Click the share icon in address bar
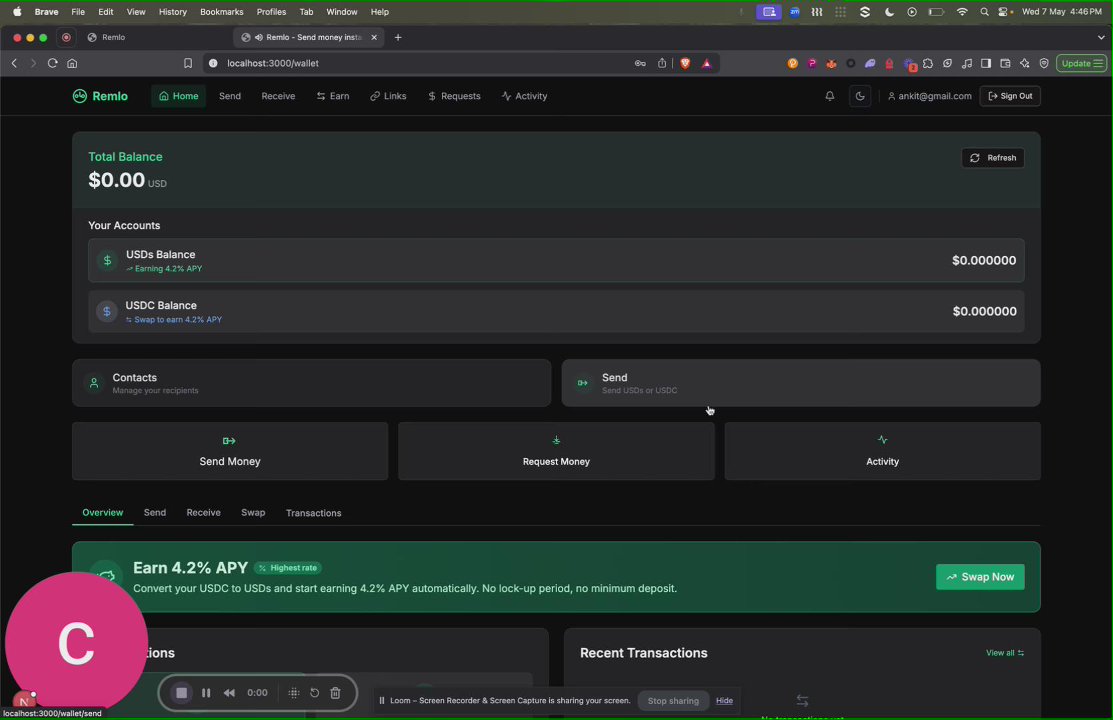Screen dimensions: 1113x720 662,63
